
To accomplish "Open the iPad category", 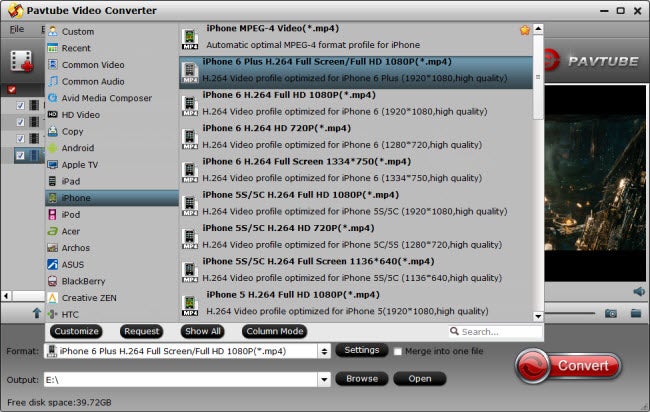I will (112, 181).
